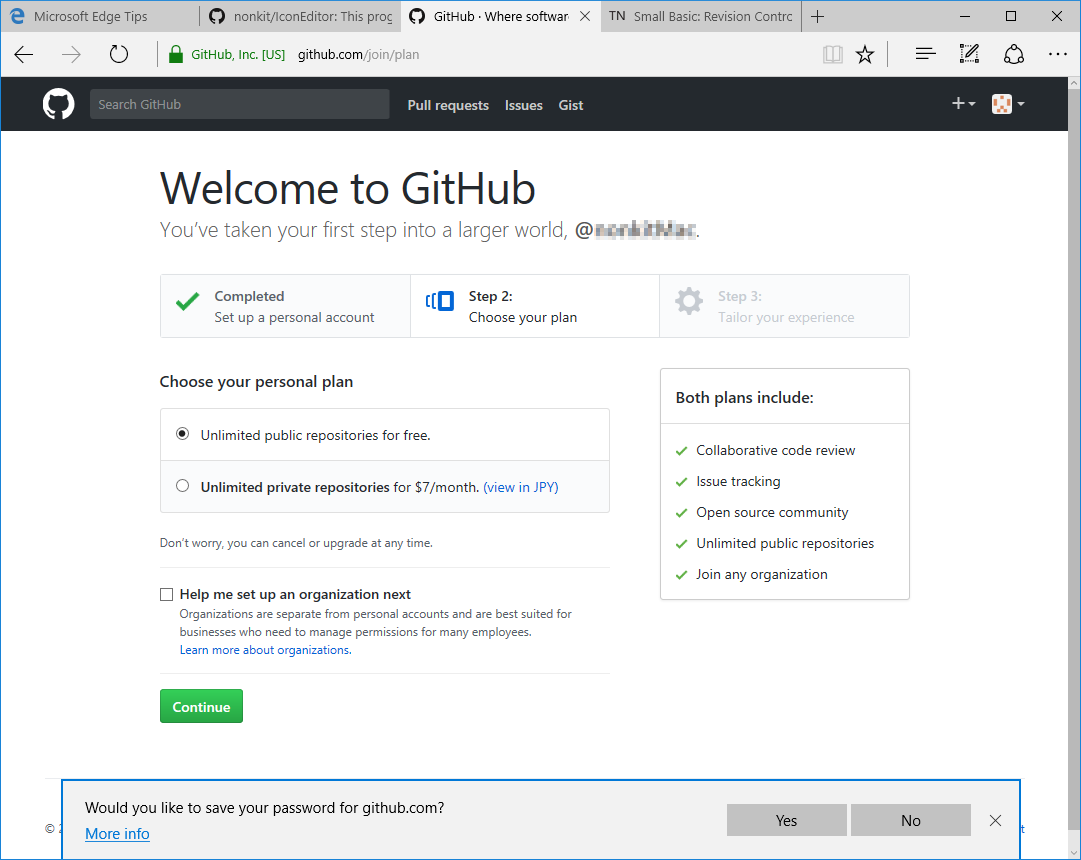Viewport: 1081px width, 860px height.
Task: Switch to Microsoft Edge Tips tab
Action: 100,16
